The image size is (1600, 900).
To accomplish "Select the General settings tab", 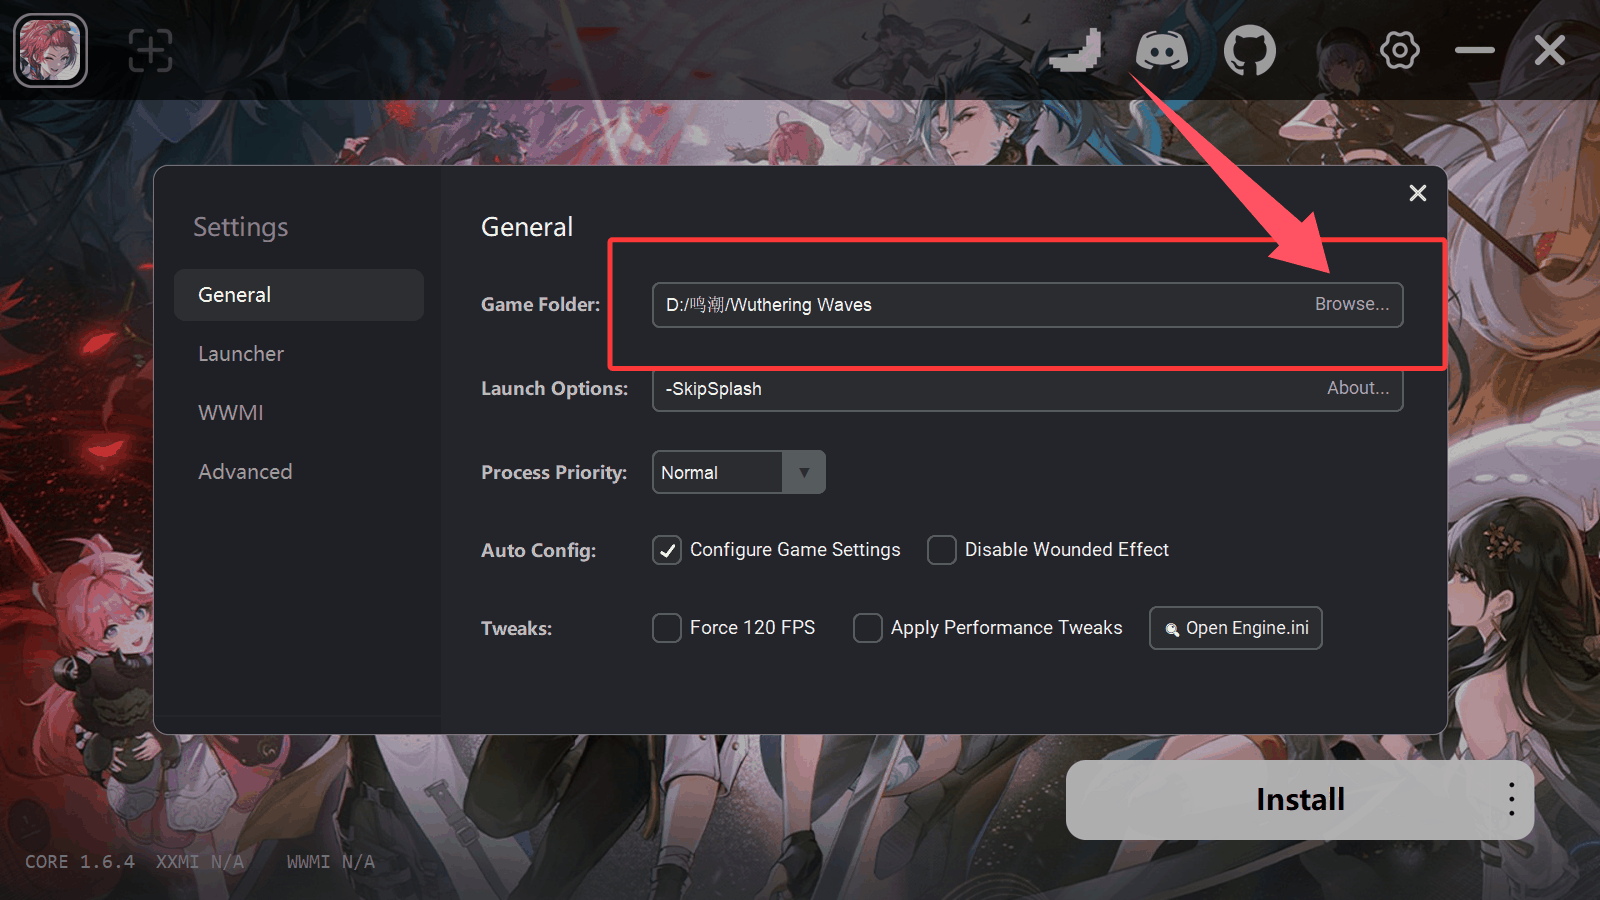I will pos(299,295).
